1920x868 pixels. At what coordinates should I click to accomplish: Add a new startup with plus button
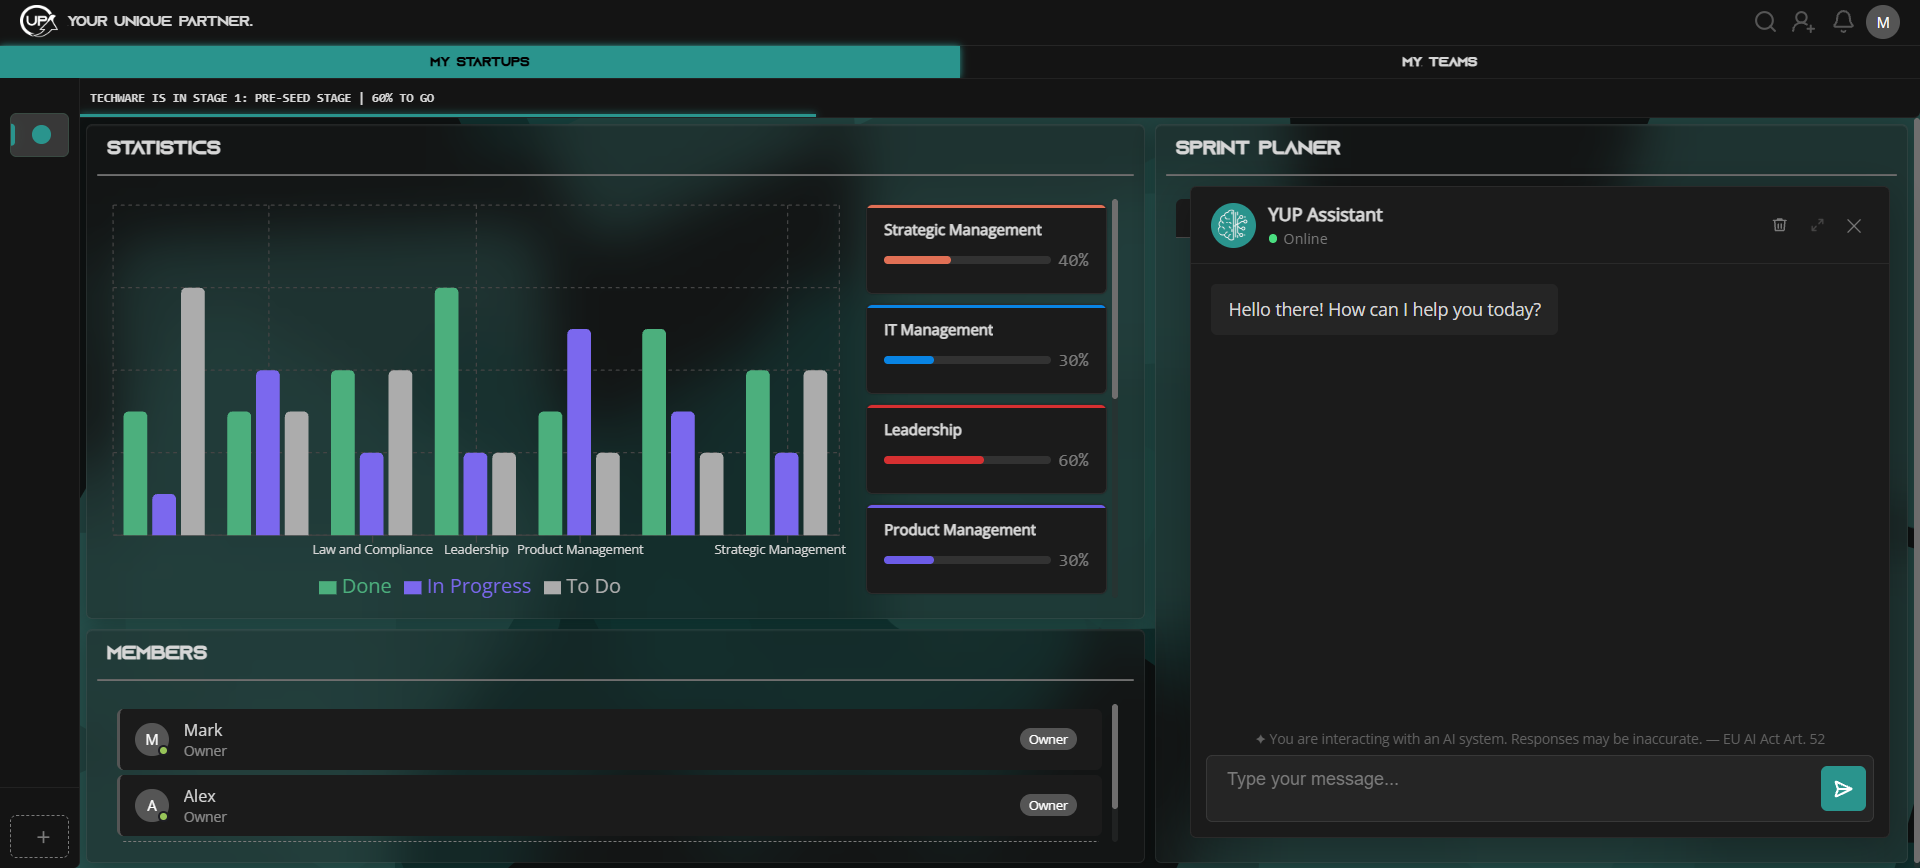click(x=40, y=837)
